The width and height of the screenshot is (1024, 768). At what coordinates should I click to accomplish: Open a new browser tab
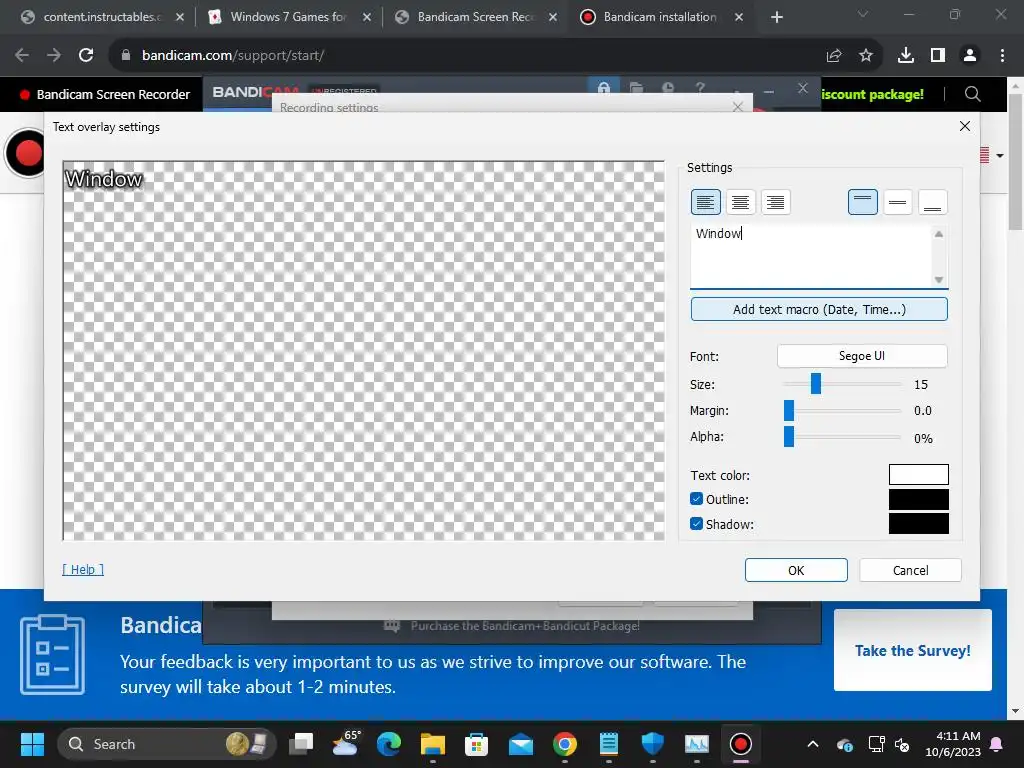(776, 18)
